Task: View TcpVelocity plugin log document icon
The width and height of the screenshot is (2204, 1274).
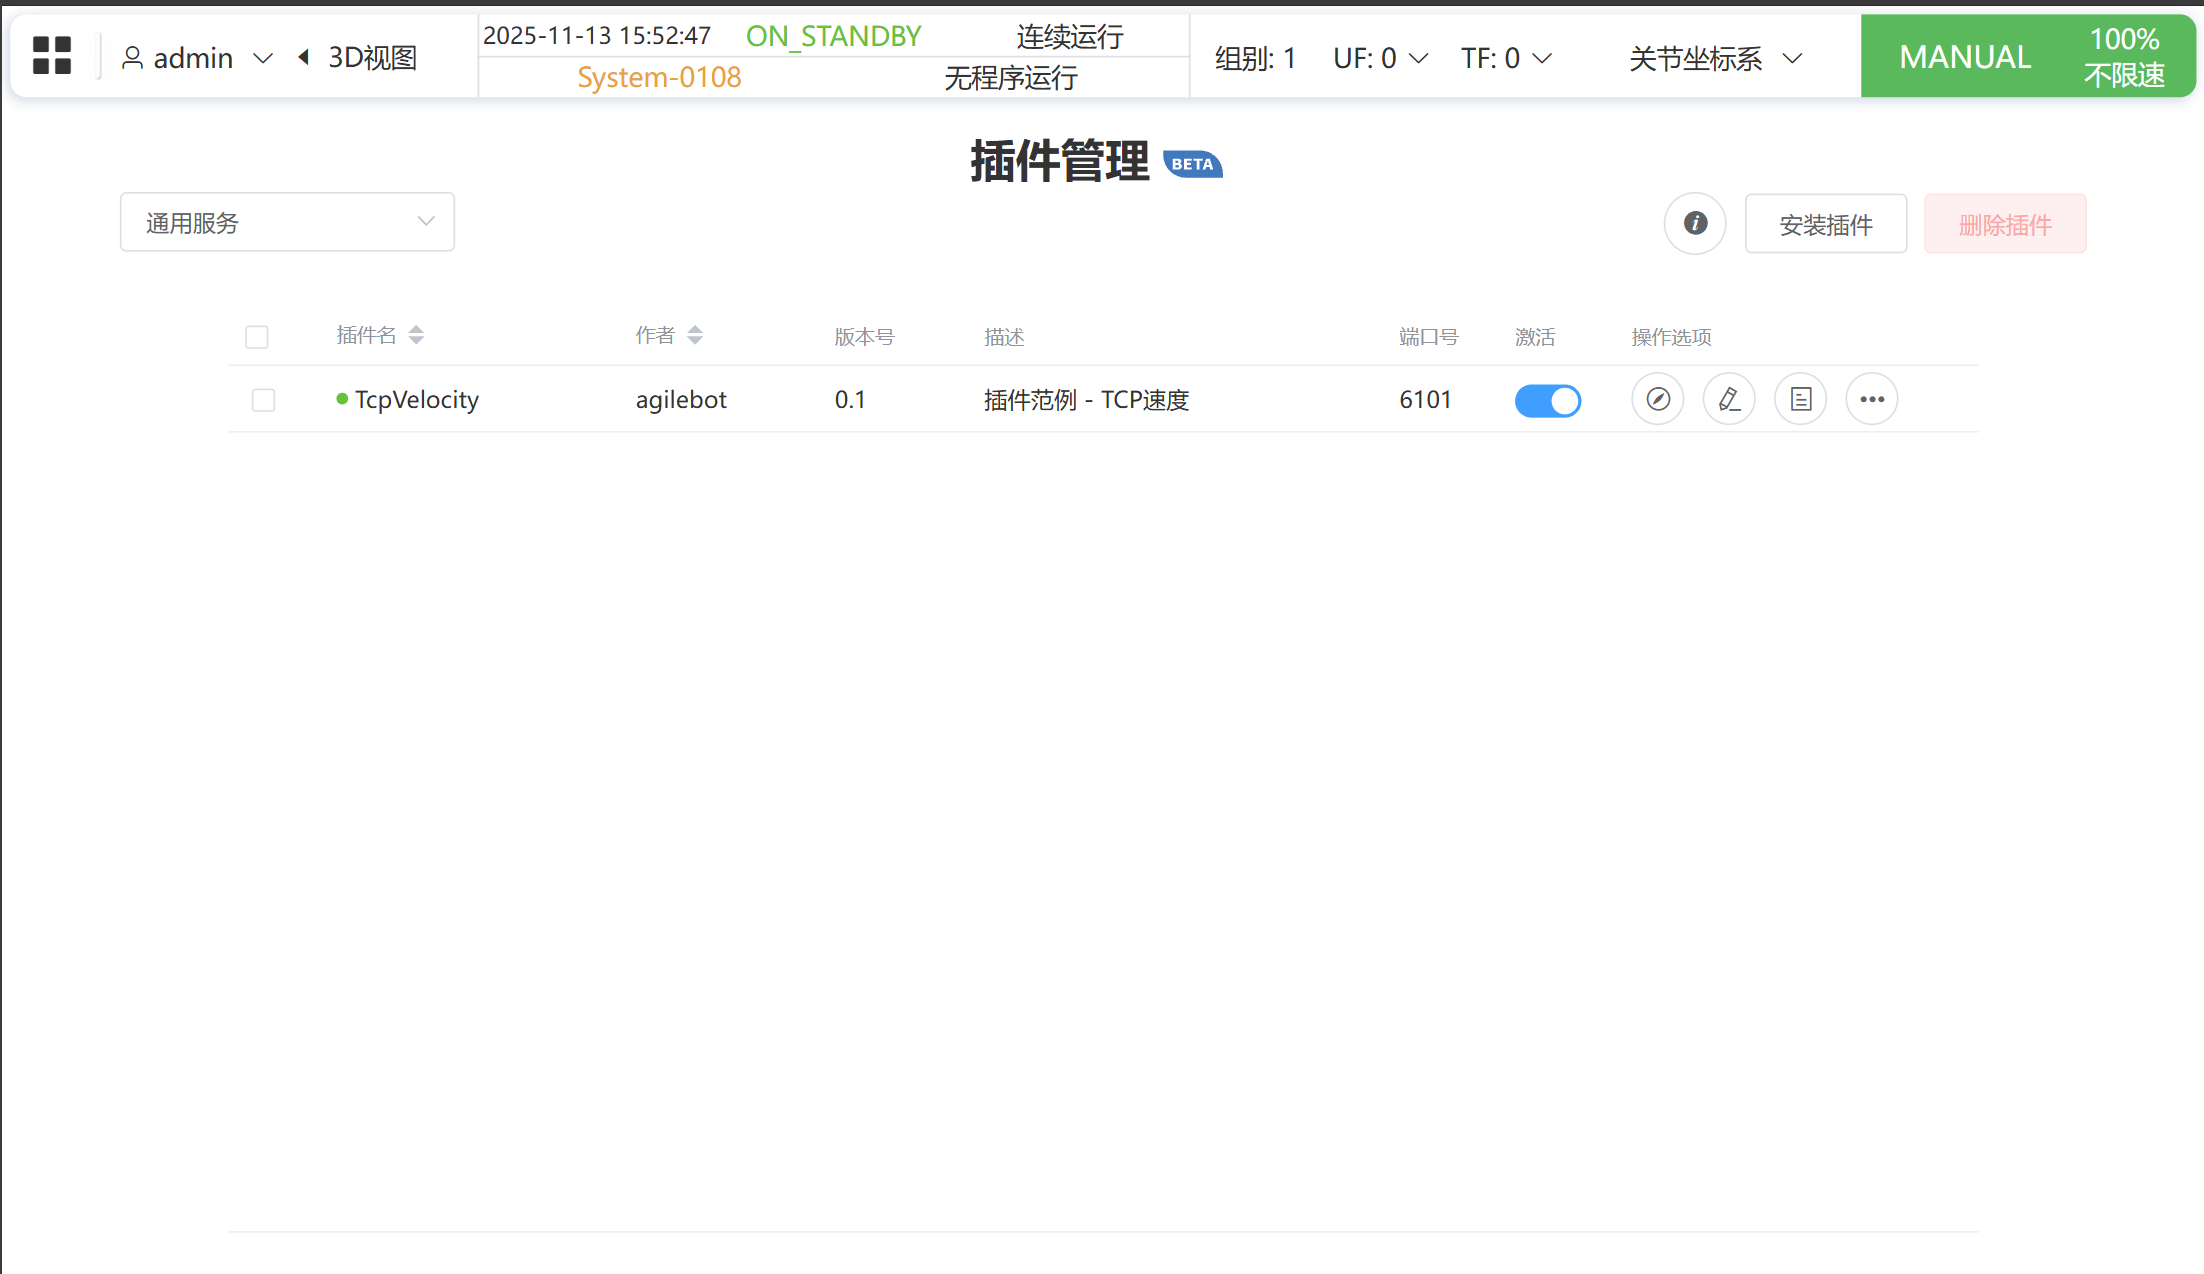Action: pos(1800,400)
